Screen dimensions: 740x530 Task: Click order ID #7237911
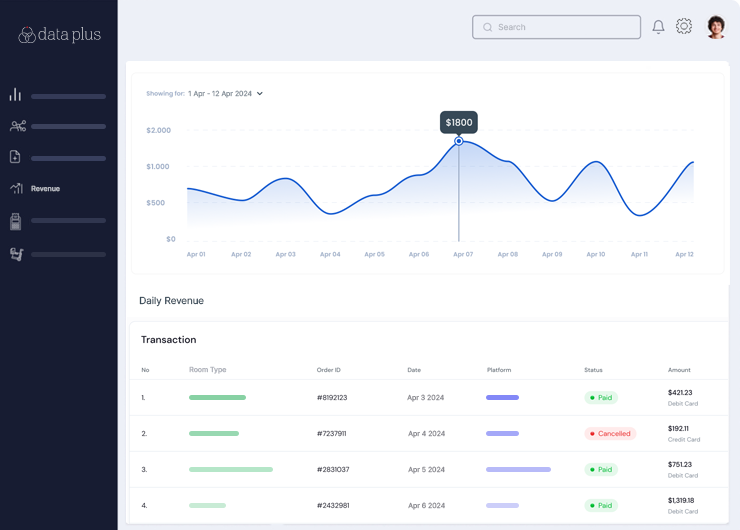click(331, 434)
